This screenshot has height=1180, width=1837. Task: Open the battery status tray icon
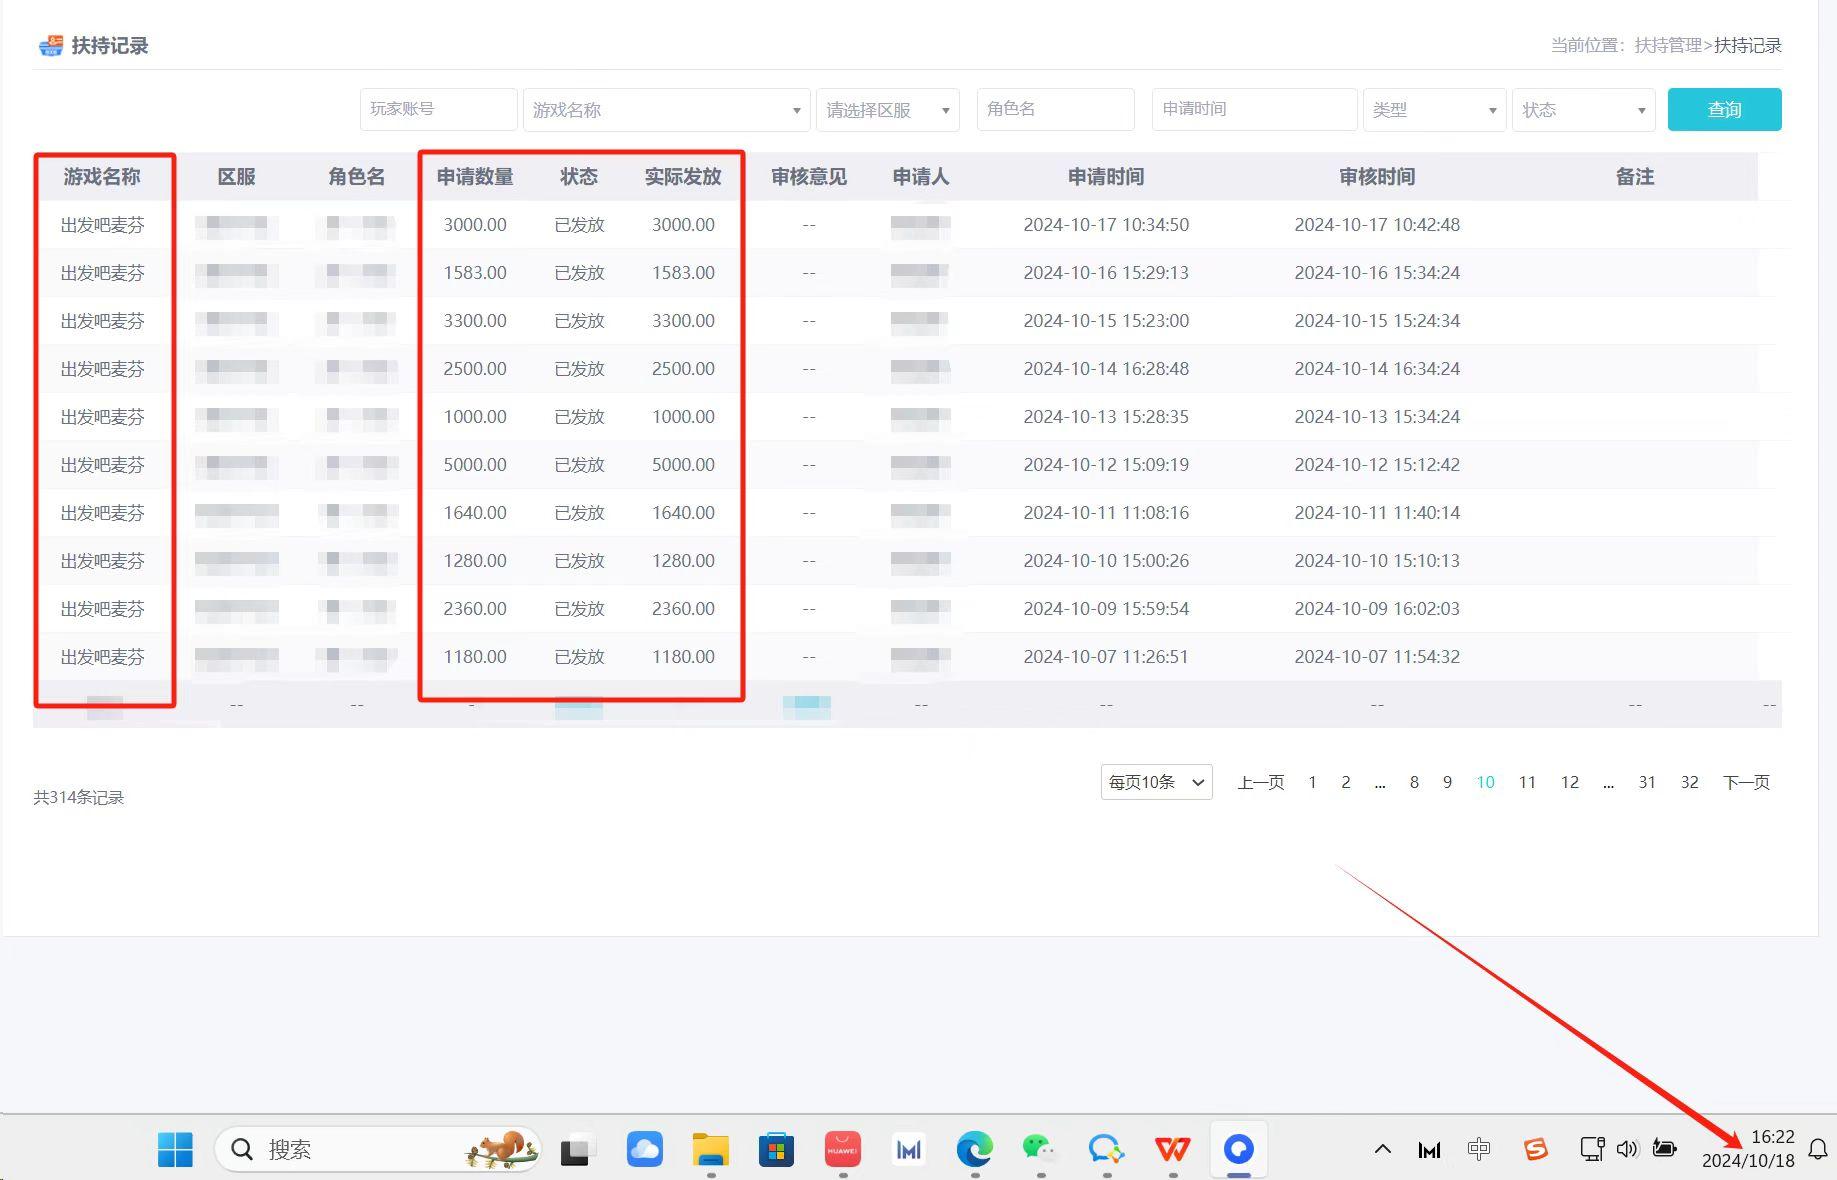pos(1664,1148)
